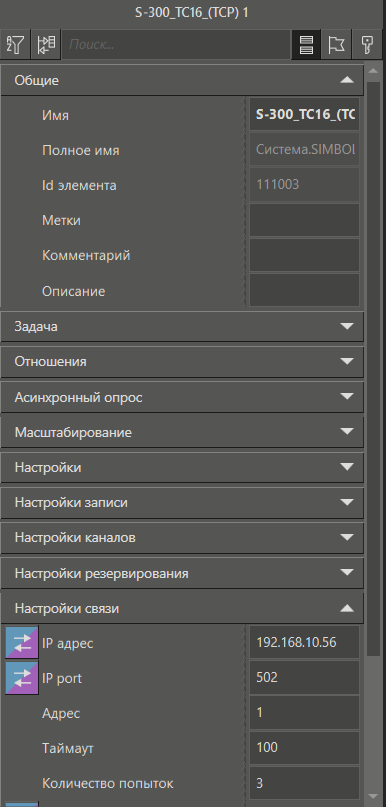Image resolution: width=386 pixels, height=807 pixels.
Task: Switch to the list view mode icon
Action: (306, 45)
